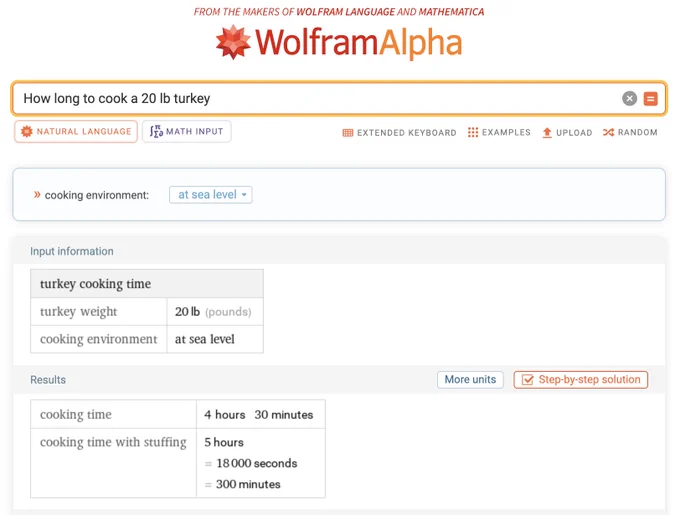
Task: Switch to Natural Language input mode
Action: click(76, 131)
